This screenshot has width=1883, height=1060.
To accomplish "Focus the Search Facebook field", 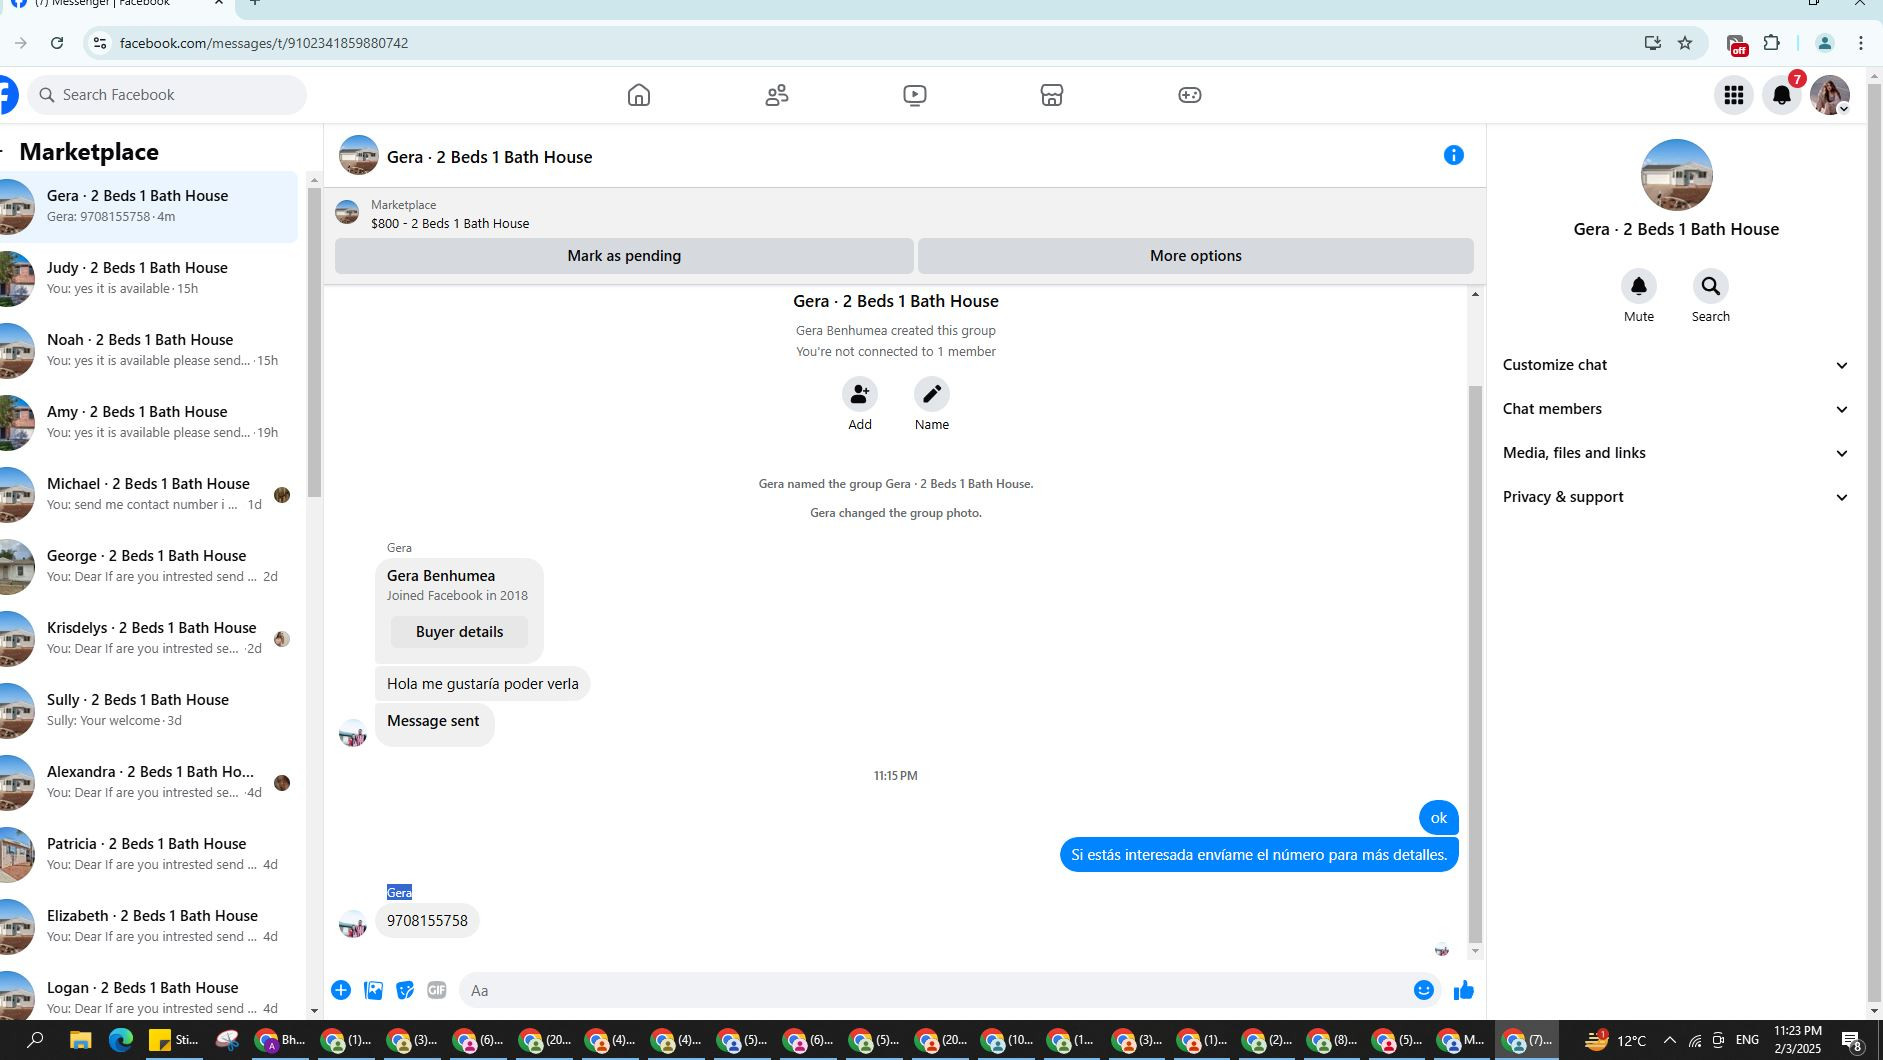I will pos(167,95).
